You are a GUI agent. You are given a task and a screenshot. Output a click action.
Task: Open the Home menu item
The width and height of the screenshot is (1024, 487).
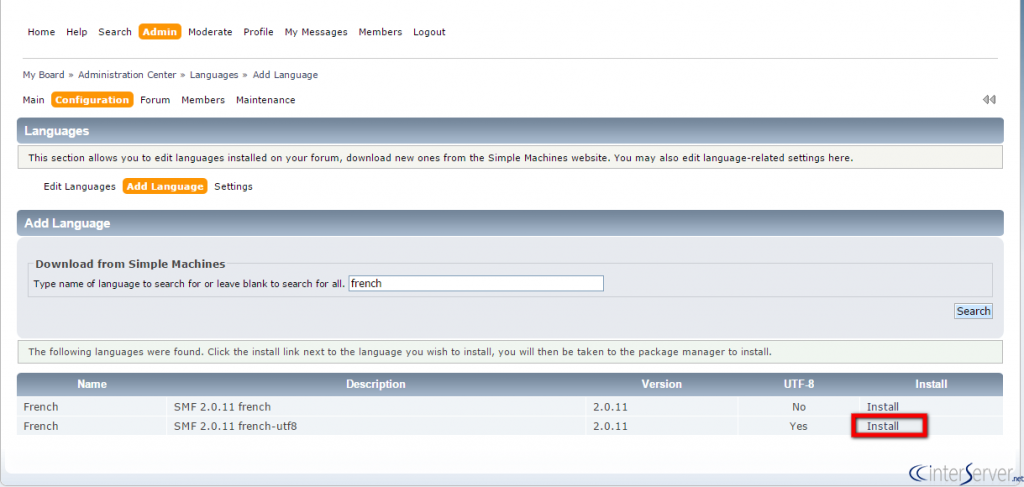tap(41, 32)
